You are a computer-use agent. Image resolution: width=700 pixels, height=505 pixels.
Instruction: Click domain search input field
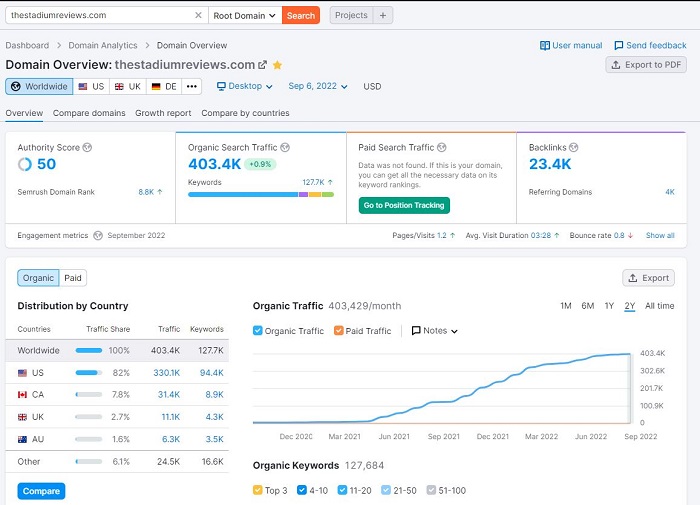click(100, 15)
